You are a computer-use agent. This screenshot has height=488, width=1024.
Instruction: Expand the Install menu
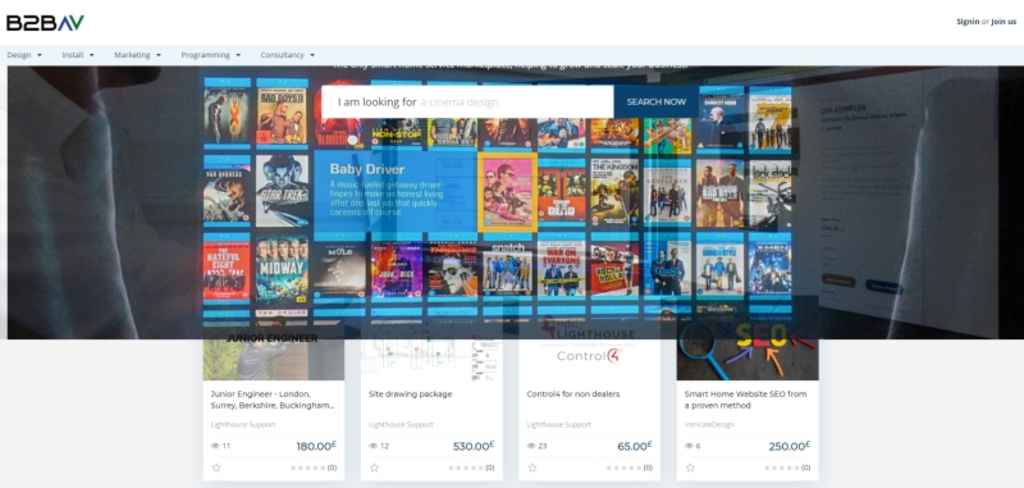(x=78, y=56)
